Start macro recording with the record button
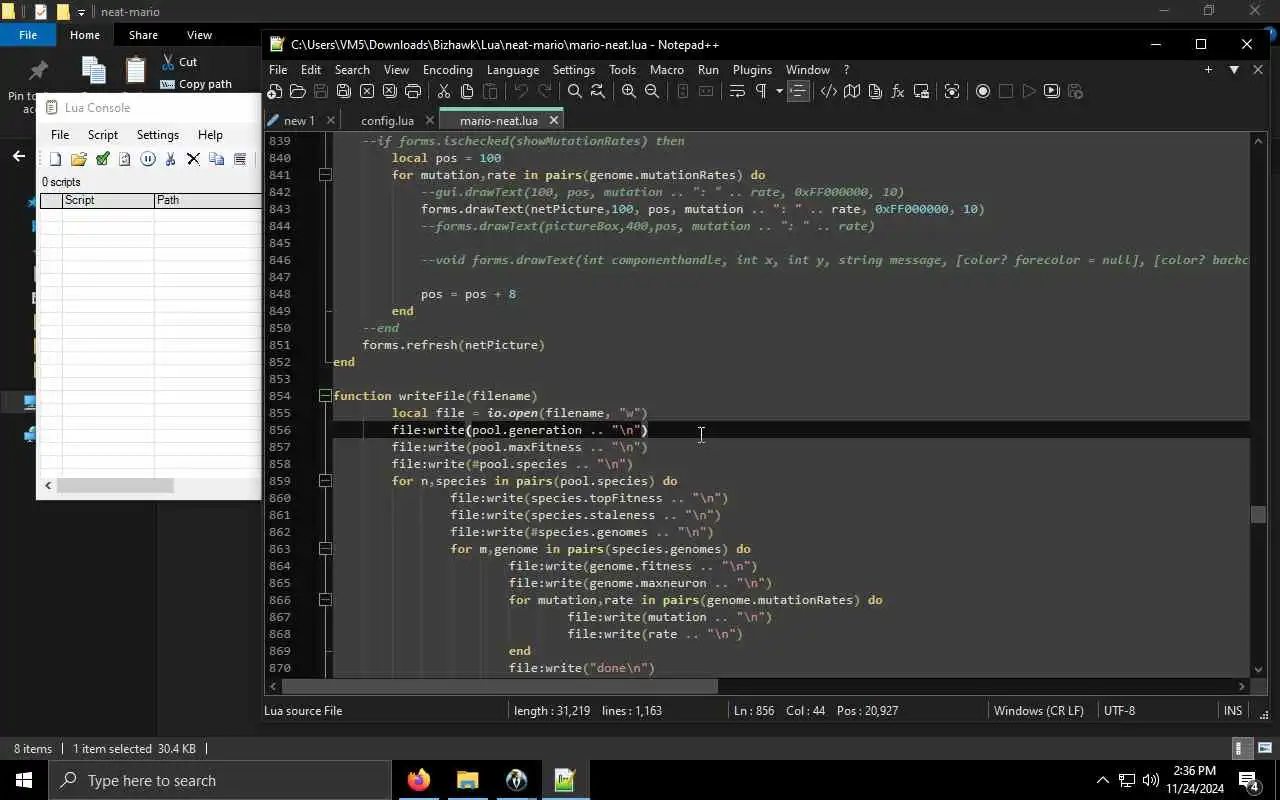 point(983,91)
